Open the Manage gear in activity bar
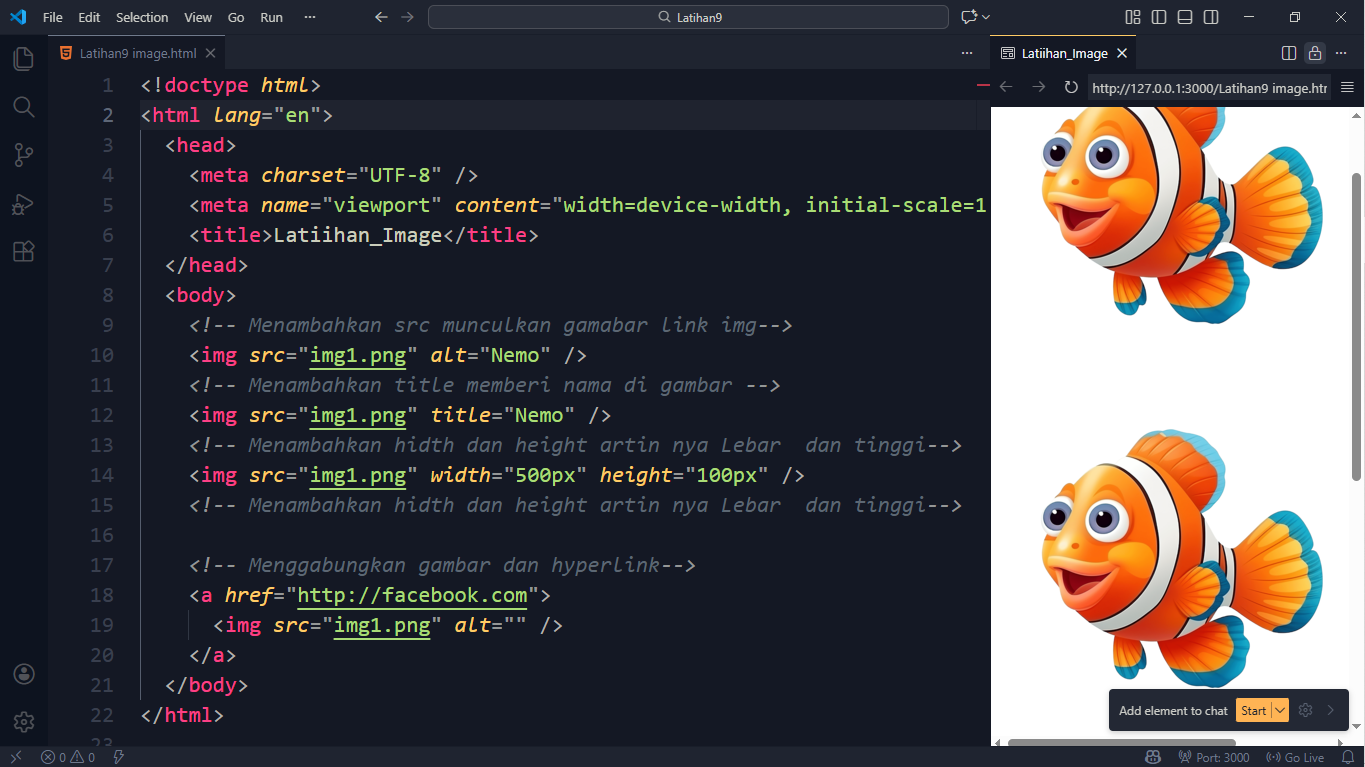 (x=24, y=721)
